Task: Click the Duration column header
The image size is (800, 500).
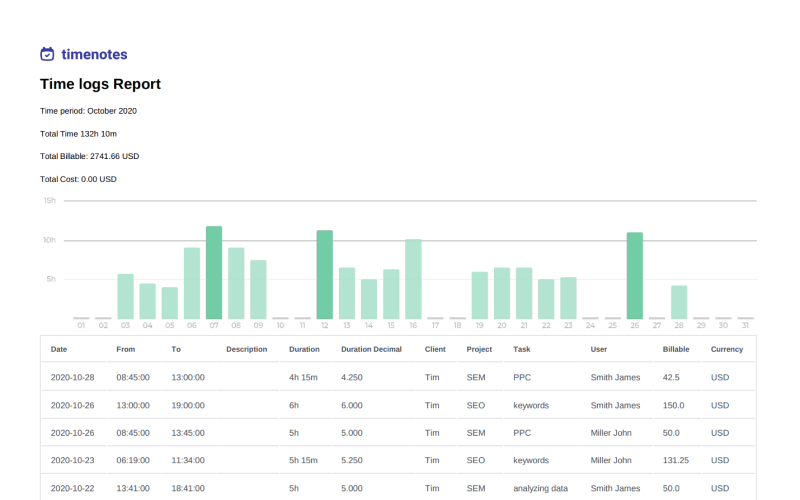Action: (304, 349)
